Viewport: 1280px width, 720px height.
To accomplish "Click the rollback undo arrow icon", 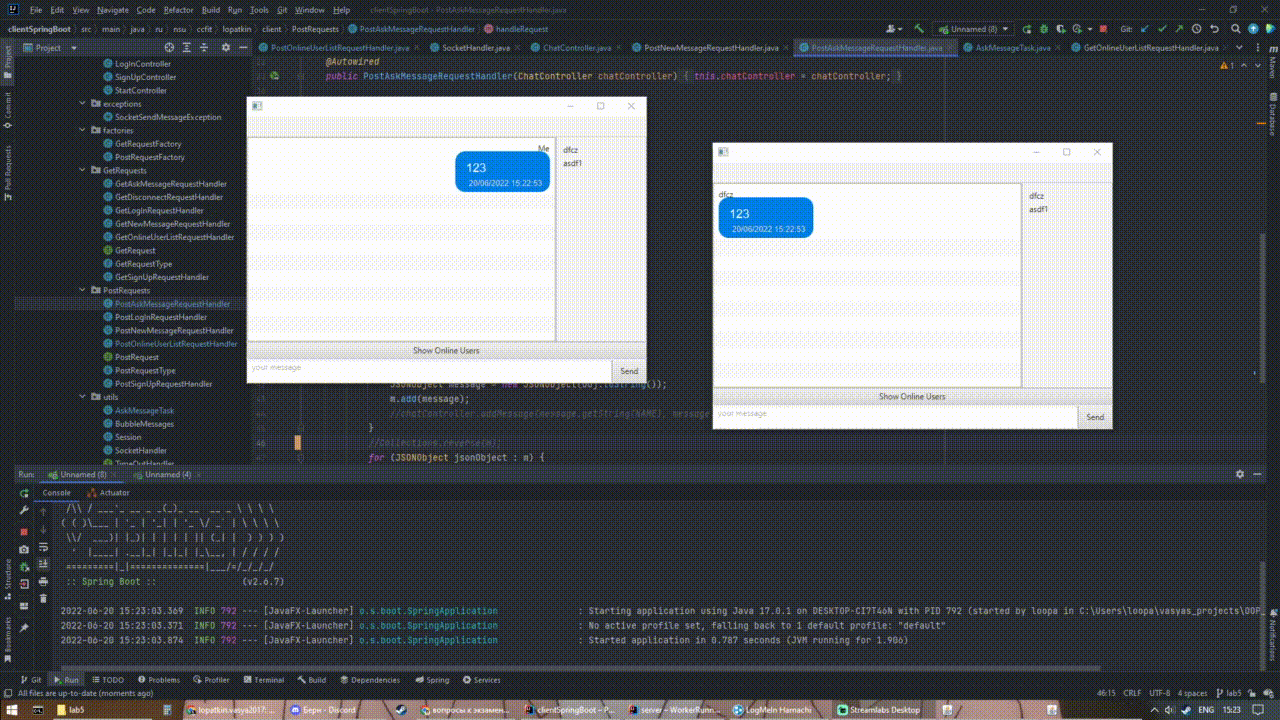I will tap(1214, 29).
